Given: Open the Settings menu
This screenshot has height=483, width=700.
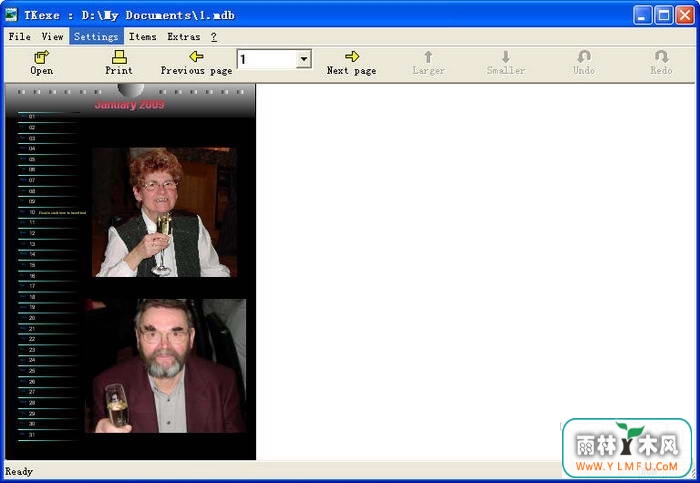Looking at the screenshot, I should click(96, 37).
